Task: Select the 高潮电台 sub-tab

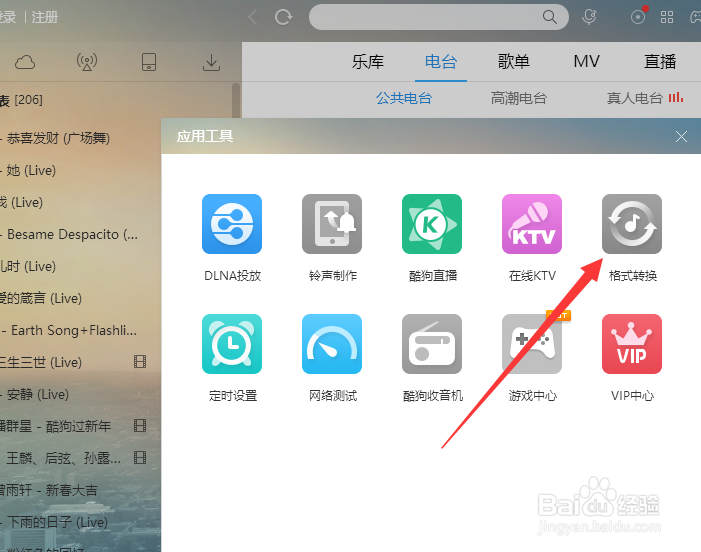Action: [x=519, y=98]
